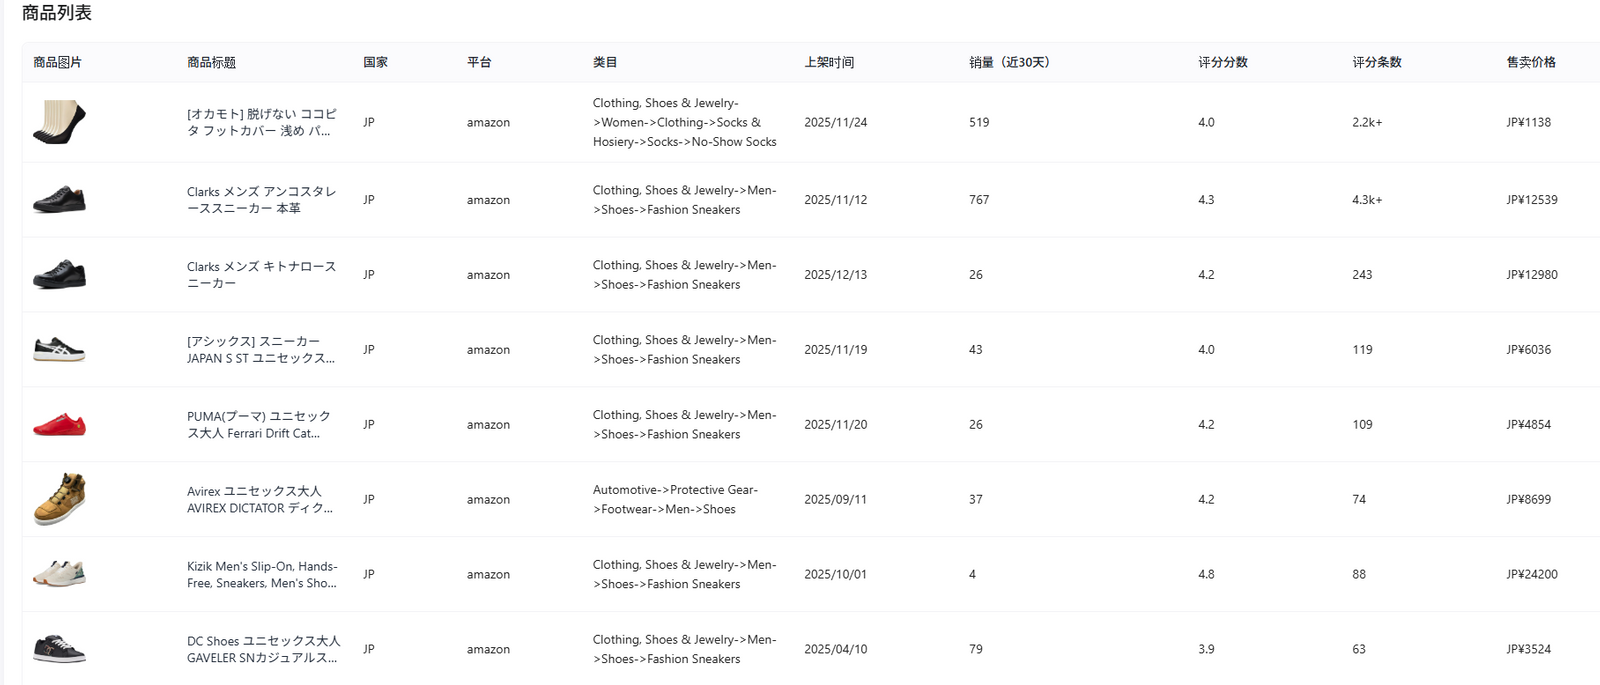This screenshot has width=1600, height=685.
Task: Click the second Clarks black sneaker image
Action: 59,274
